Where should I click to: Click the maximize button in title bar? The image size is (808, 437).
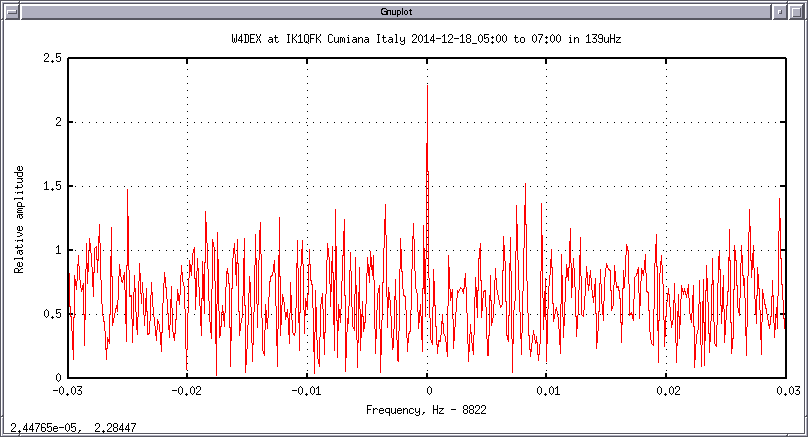point(798,9)
